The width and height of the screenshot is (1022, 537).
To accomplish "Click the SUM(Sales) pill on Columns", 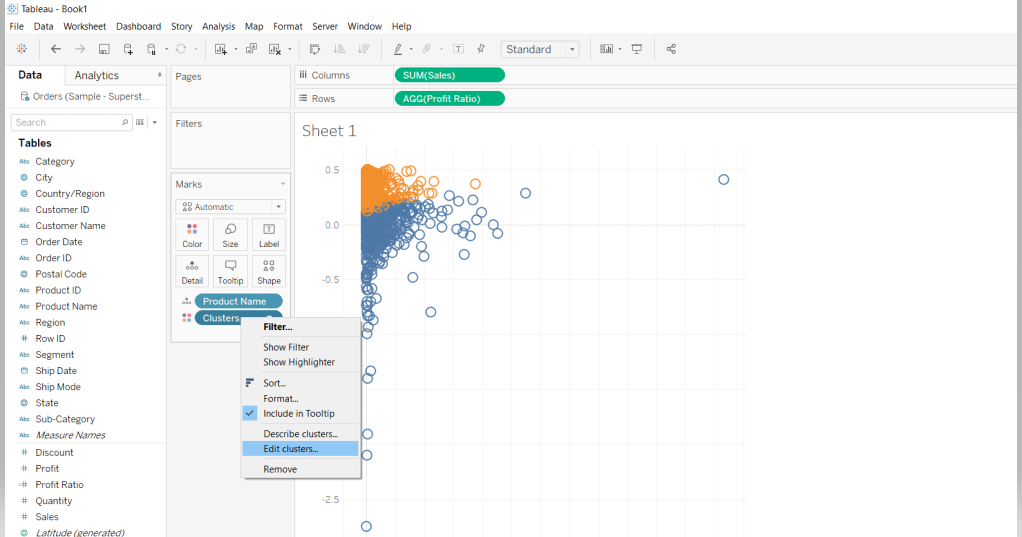I will click(450, 75).
